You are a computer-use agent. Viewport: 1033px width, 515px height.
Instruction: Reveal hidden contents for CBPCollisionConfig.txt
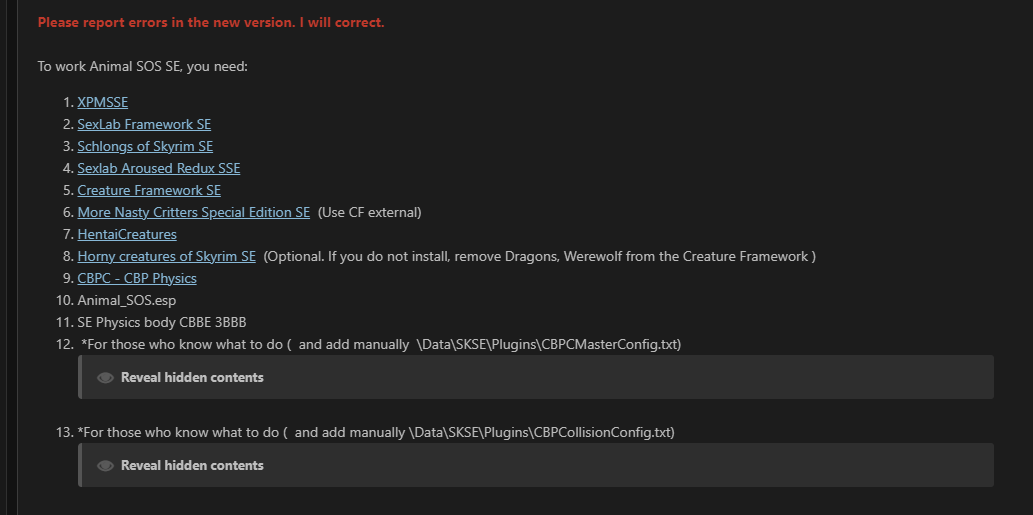[192, 466]
